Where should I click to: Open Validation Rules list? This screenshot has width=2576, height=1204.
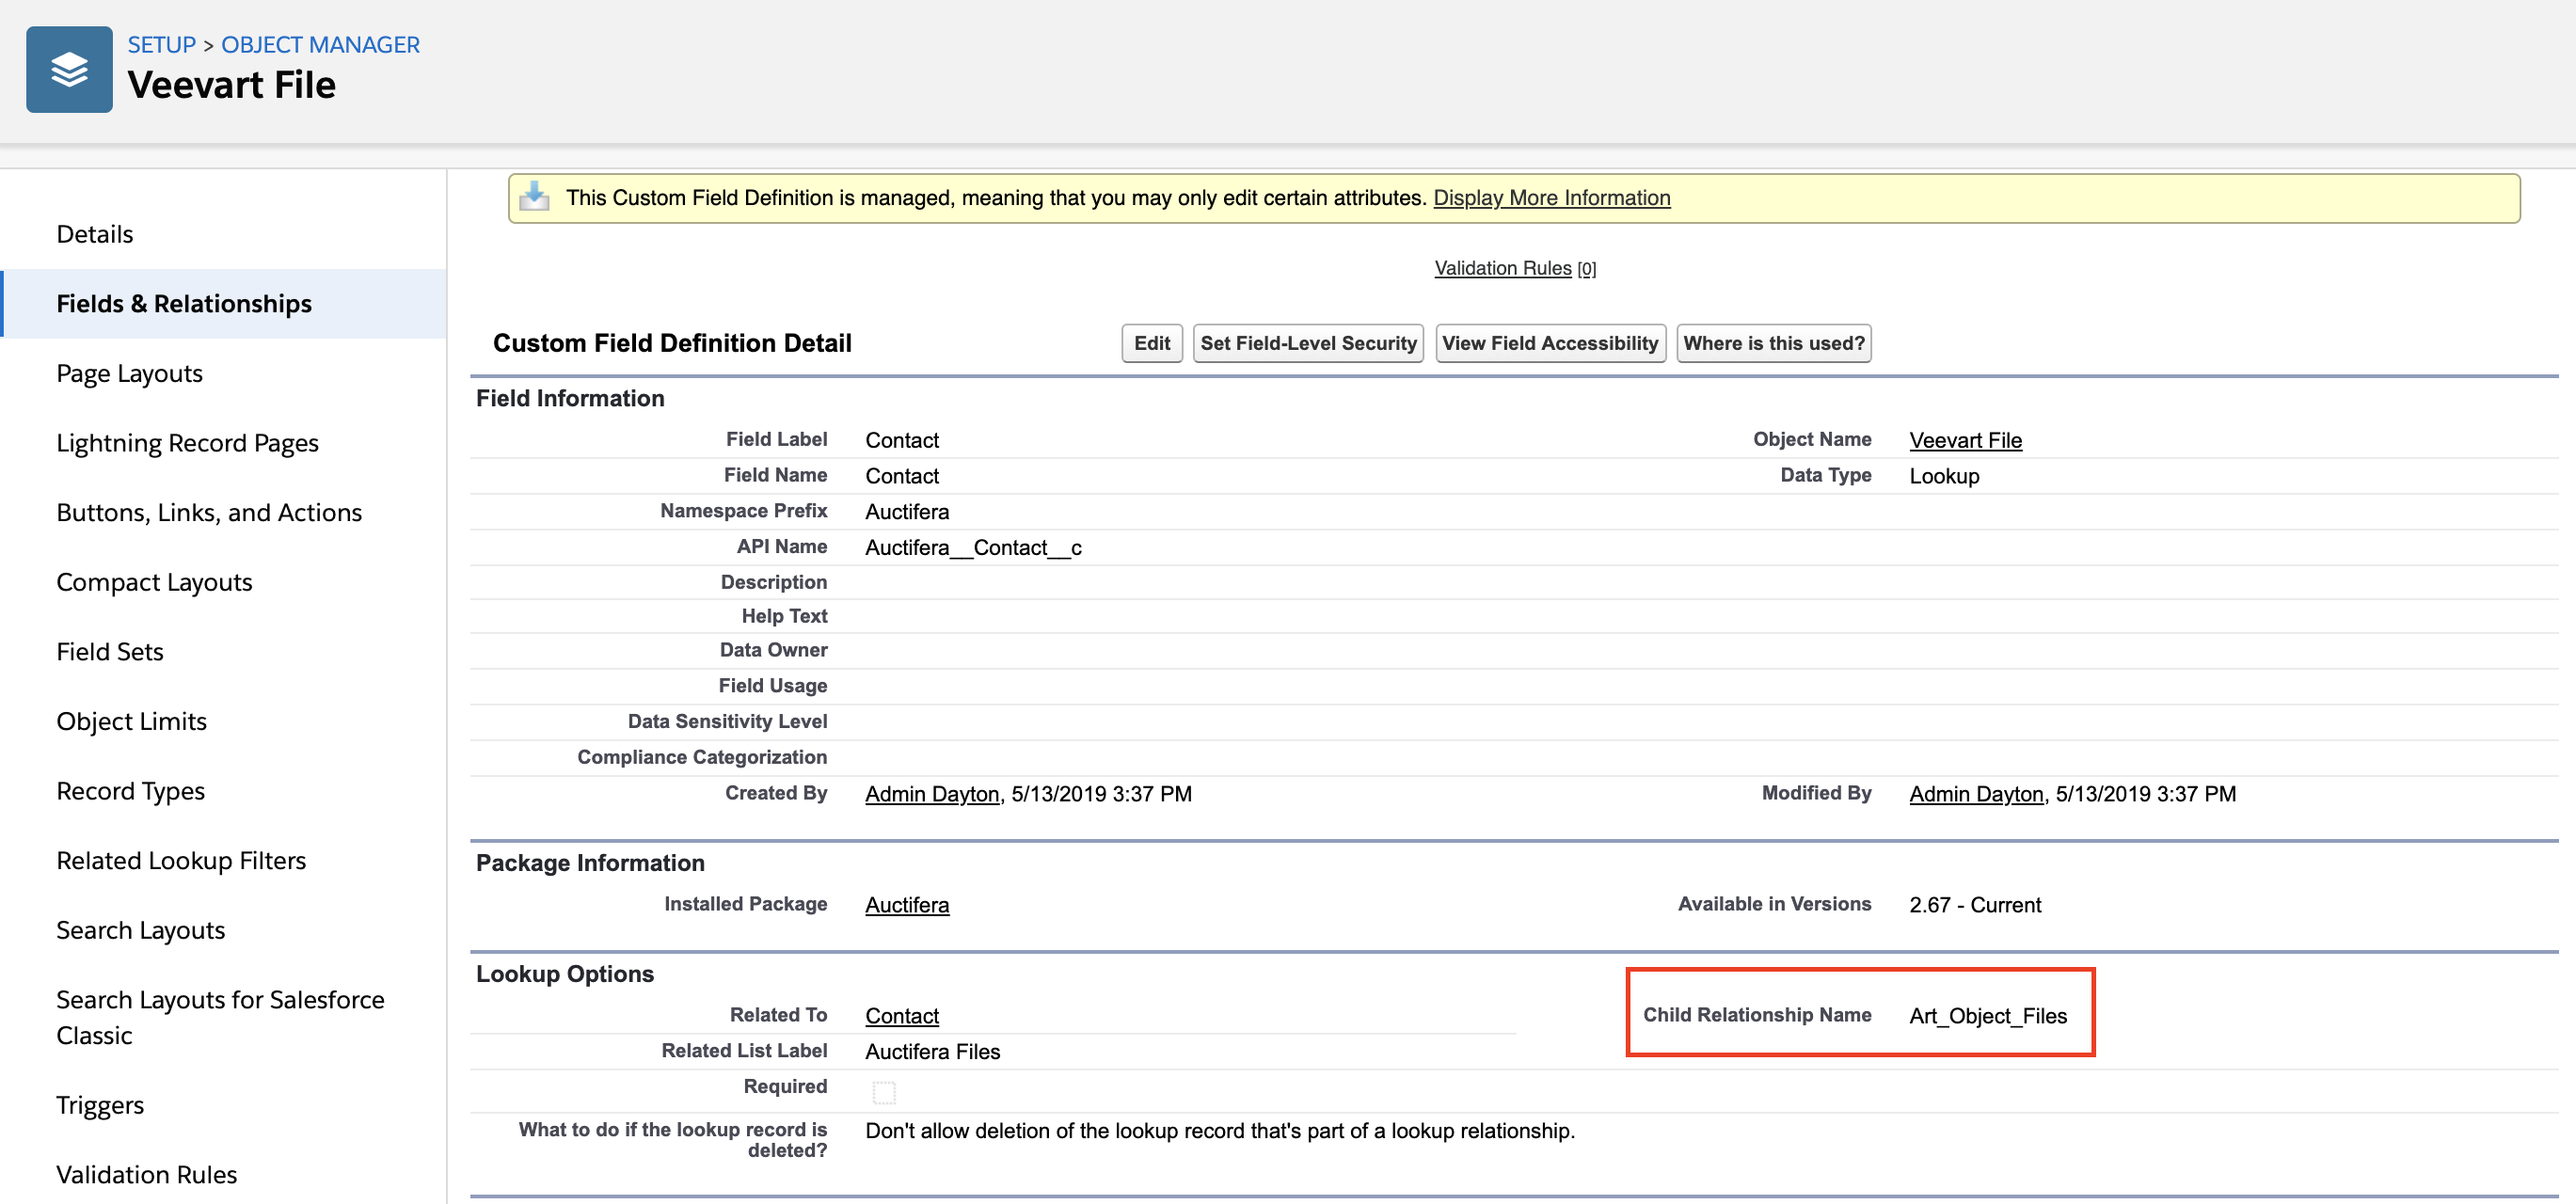click(x=1504, y=267)
